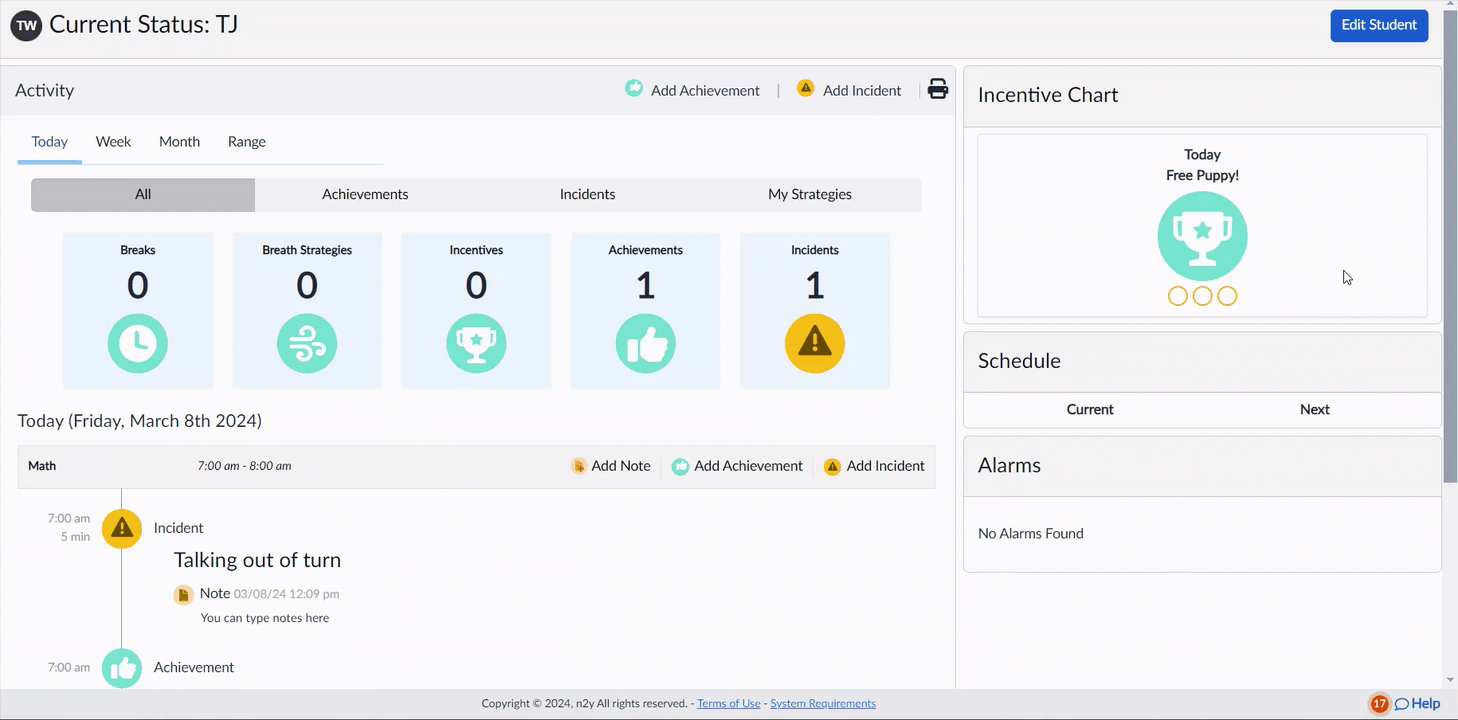The height and width of the screenshot is (720, 1458).
Task: Click the Help chat bubble icon
Action: click(x=1402, y=704)
